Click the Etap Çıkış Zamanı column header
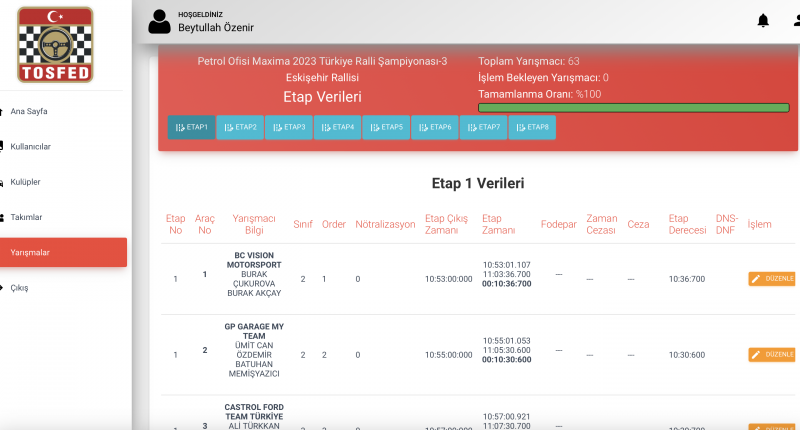 [x=446, y=224]
